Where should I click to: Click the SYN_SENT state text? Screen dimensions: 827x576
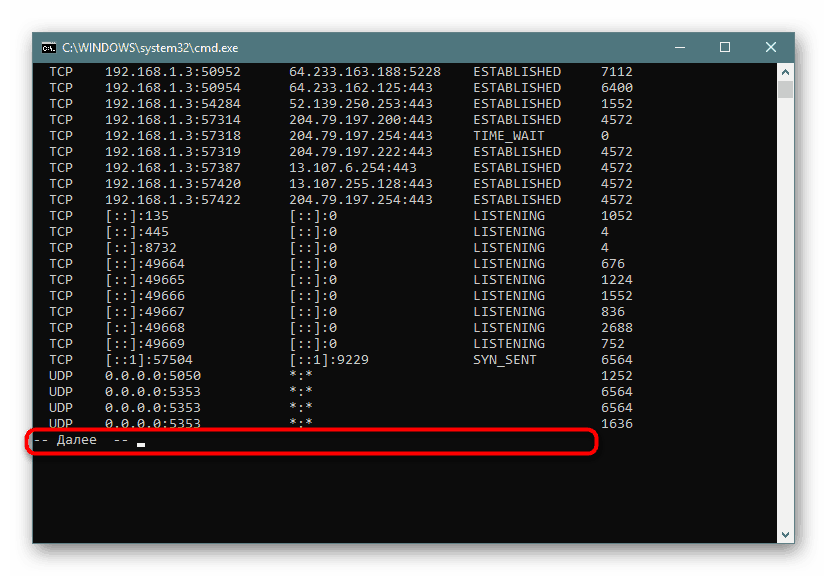click(x=505, y=360)
